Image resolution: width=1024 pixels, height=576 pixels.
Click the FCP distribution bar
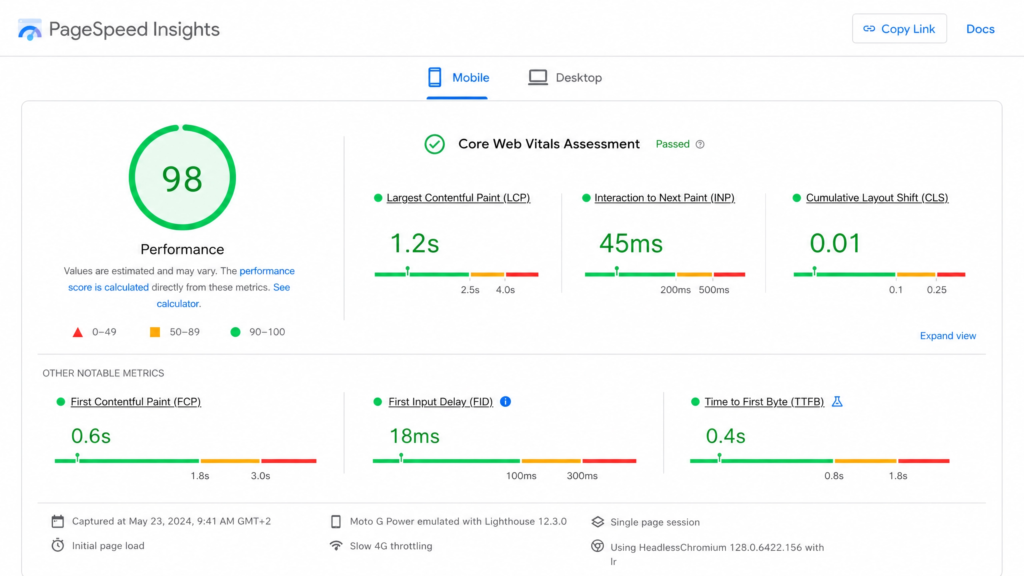coord(185,460)
